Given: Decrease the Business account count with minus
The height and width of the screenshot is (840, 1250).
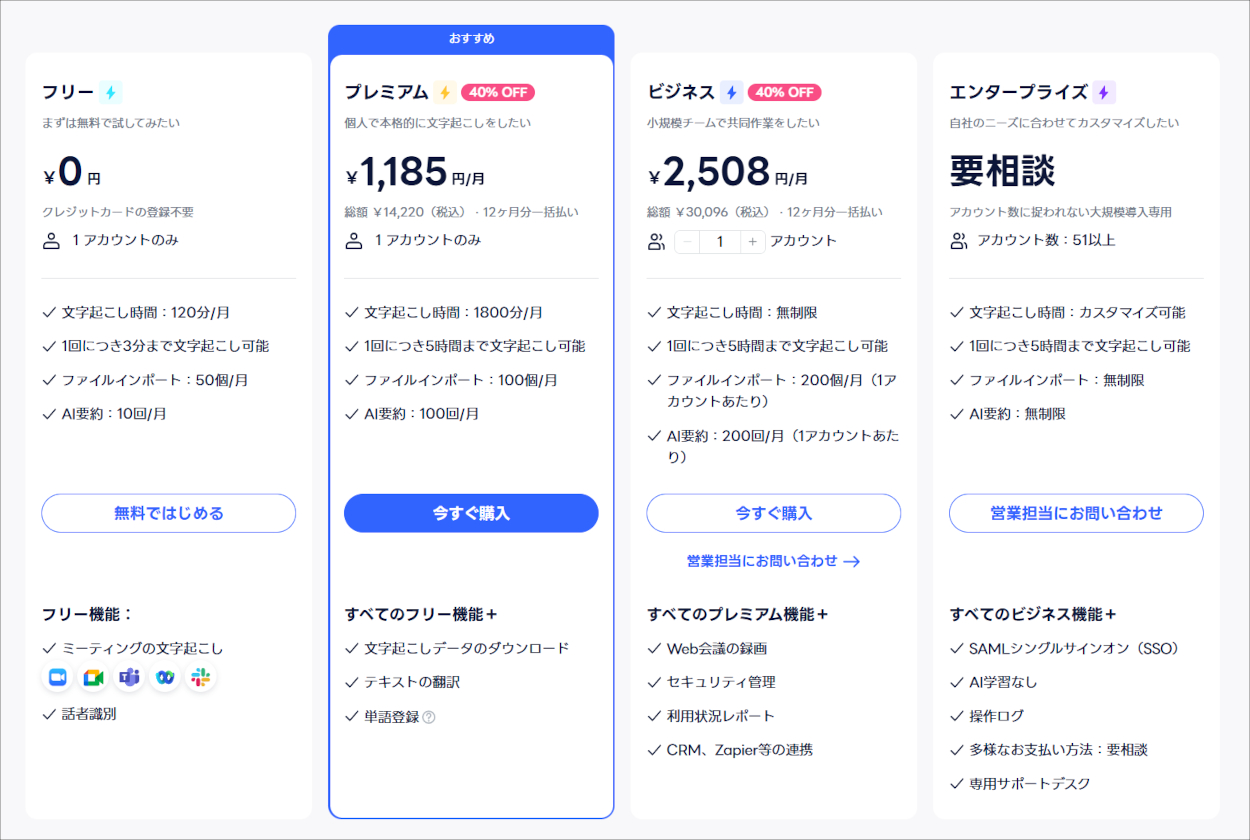Looking at the screenshot, I should [x=687, y=241].
